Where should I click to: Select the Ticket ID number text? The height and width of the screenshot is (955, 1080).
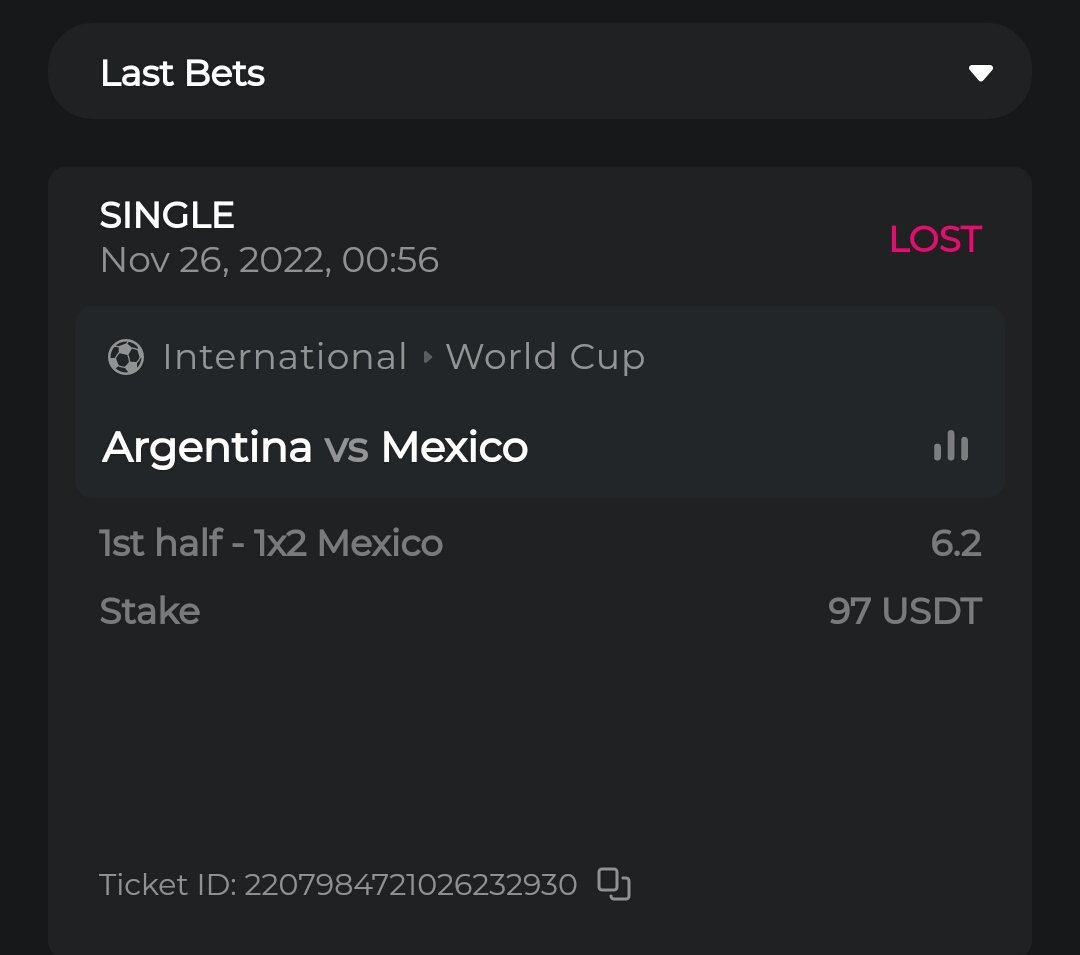pos(410,885)
